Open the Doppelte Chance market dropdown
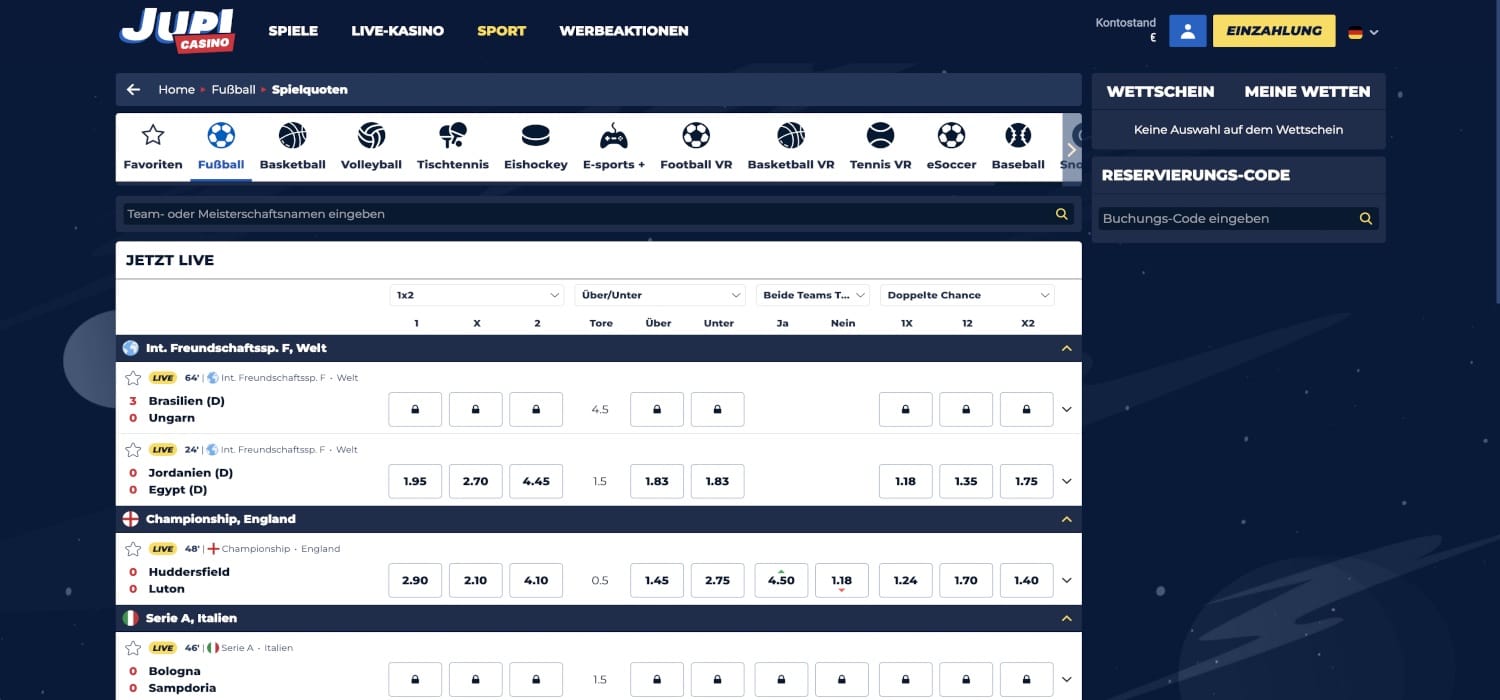Screen dimensions: 1500x700 [967, 295]
